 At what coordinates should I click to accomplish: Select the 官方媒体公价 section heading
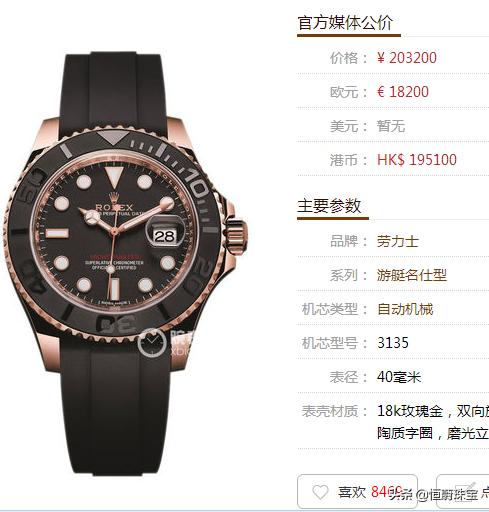click(x=345, y=22)
